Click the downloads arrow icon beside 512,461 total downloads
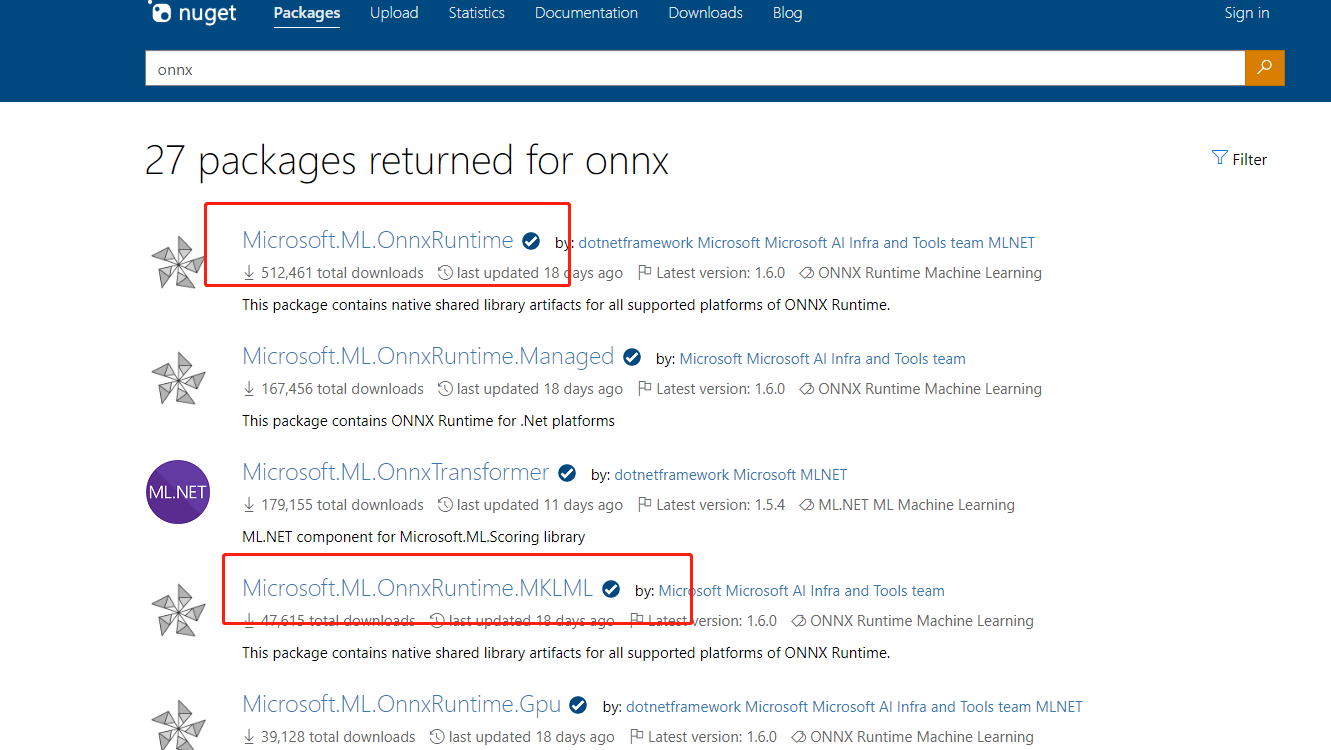Screen dimensions: 1331x750 click(248, 272)
